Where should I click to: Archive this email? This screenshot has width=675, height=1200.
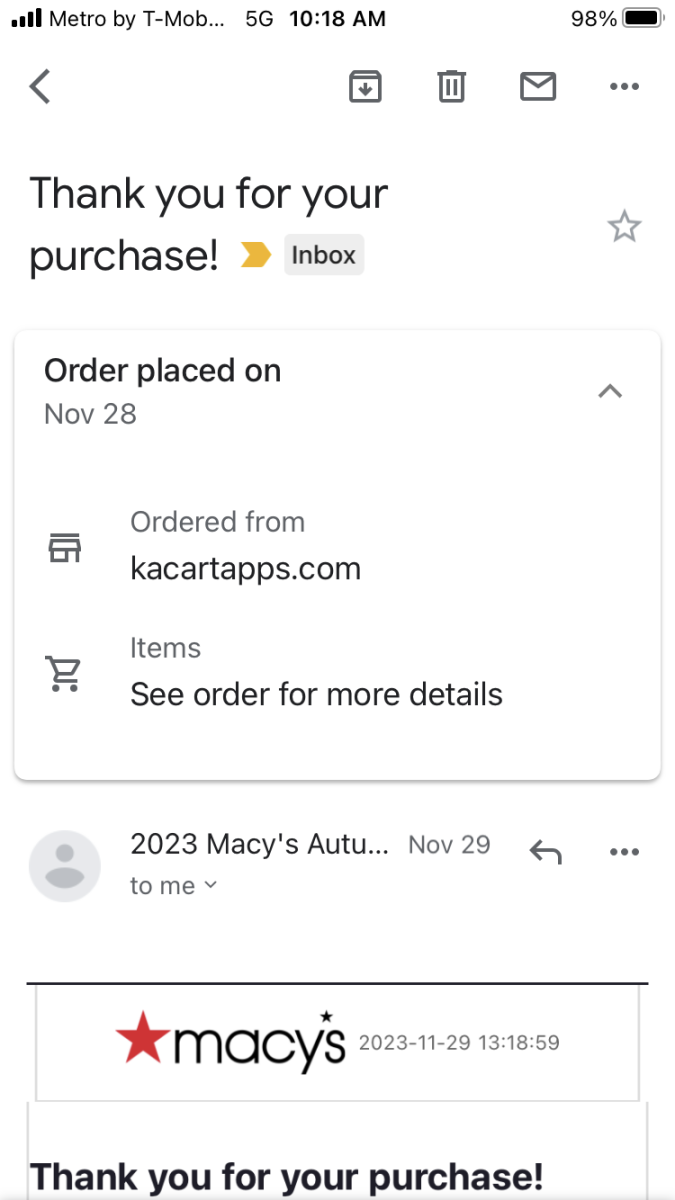(366, 87)
